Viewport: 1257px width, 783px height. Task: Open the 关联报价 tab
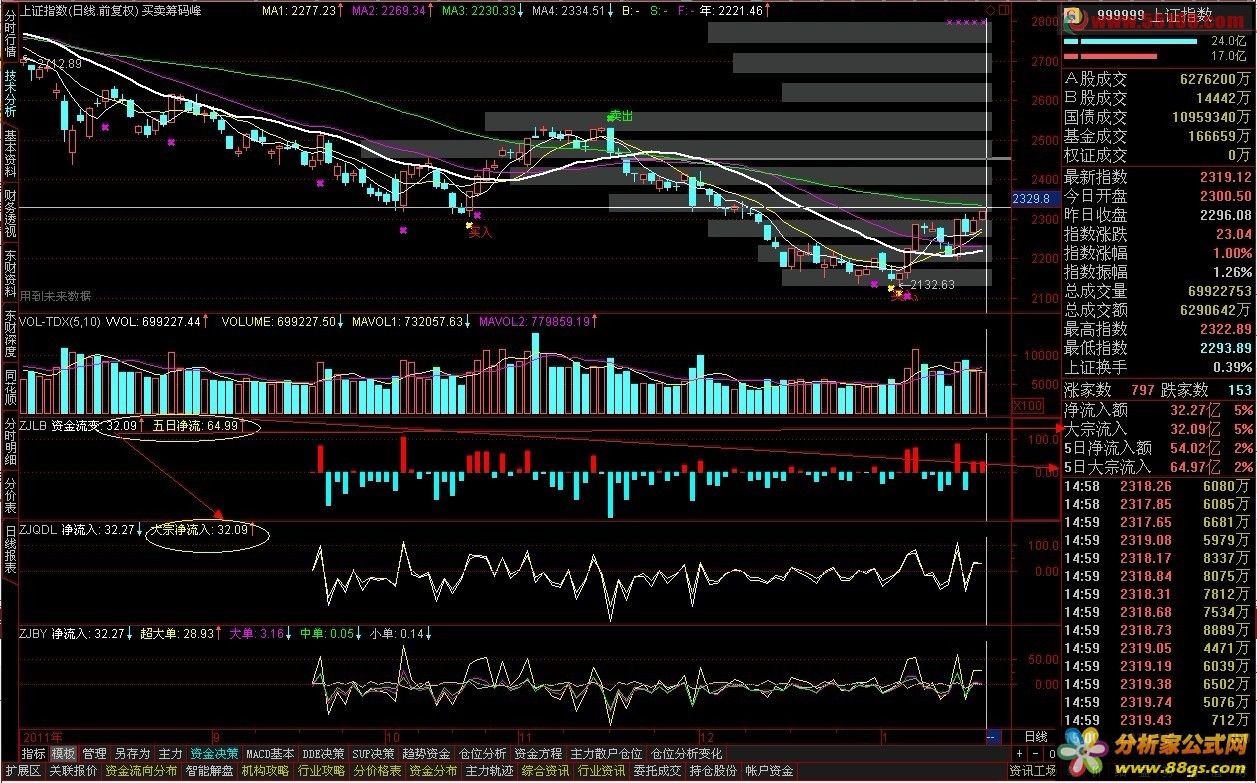point(74,771)
